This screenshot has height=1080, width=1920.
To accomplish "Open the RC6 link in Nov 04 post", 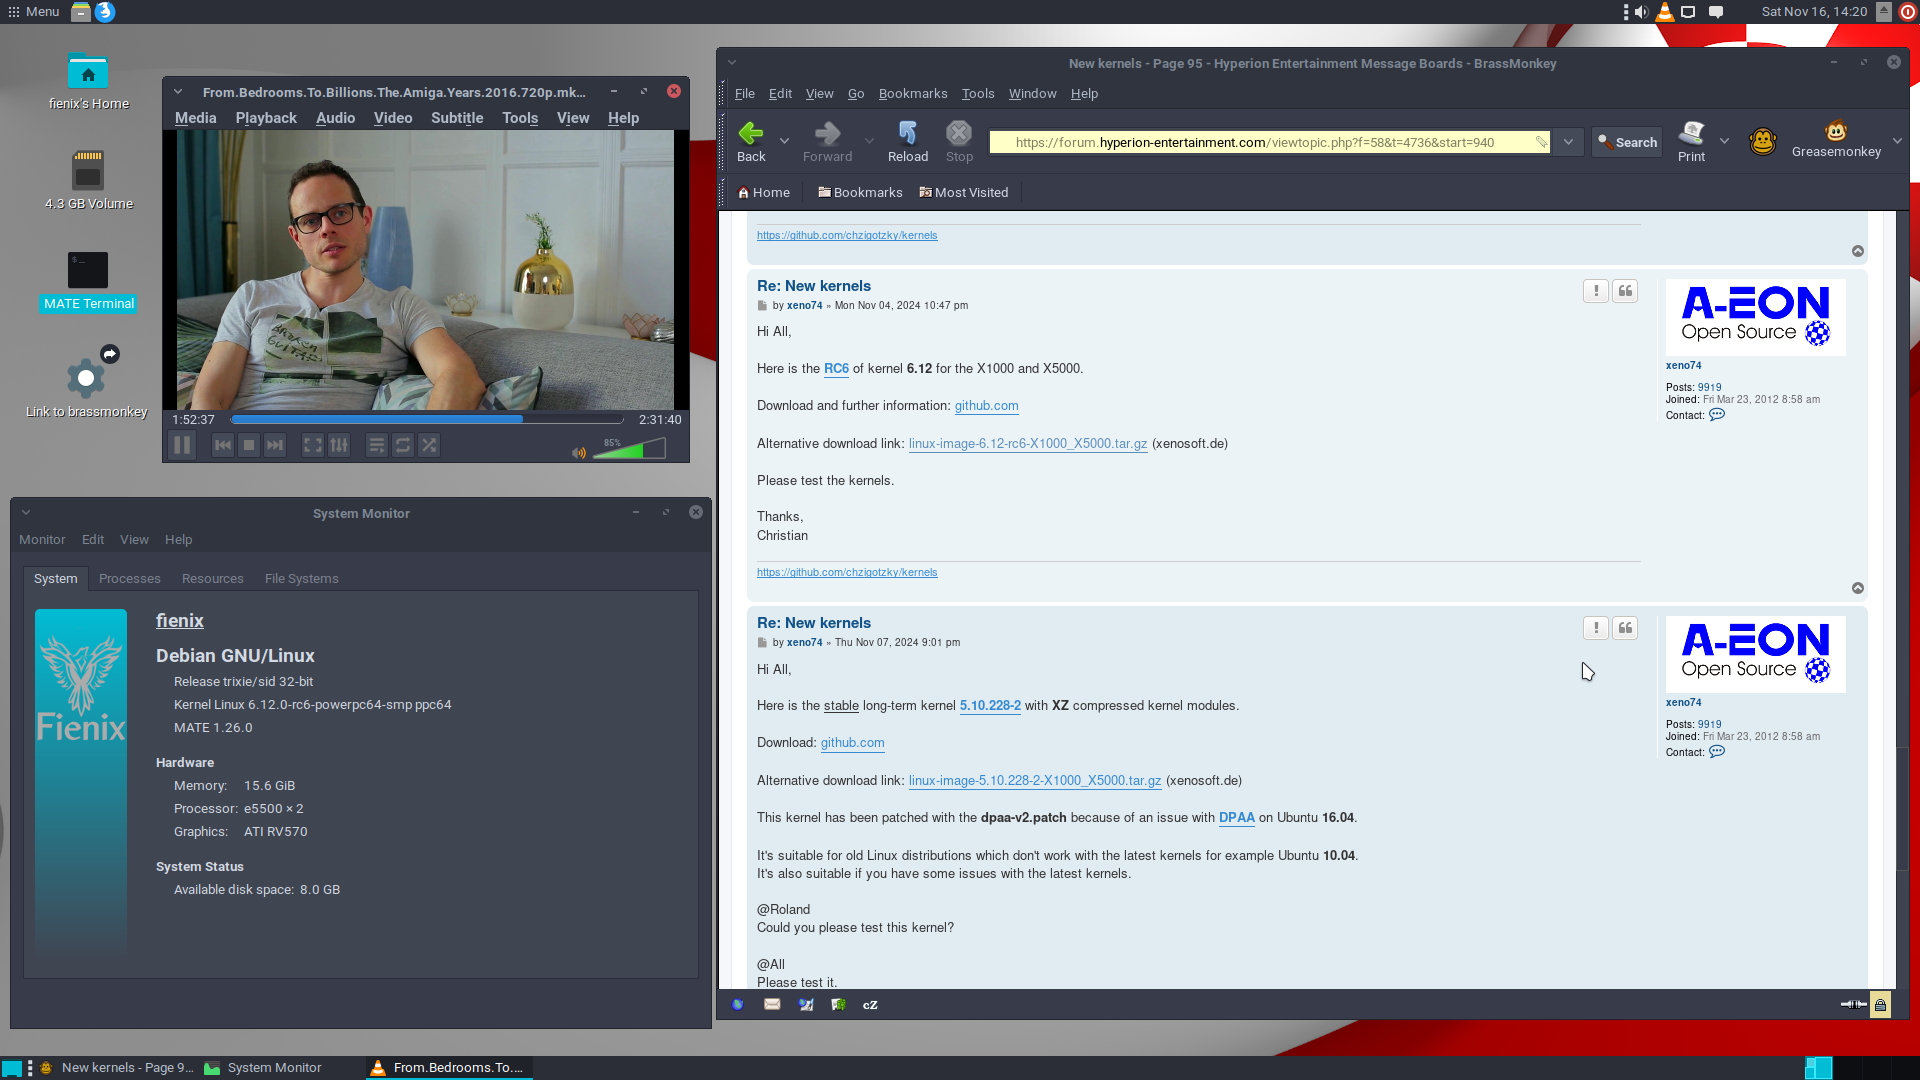I will coord(836,369).
